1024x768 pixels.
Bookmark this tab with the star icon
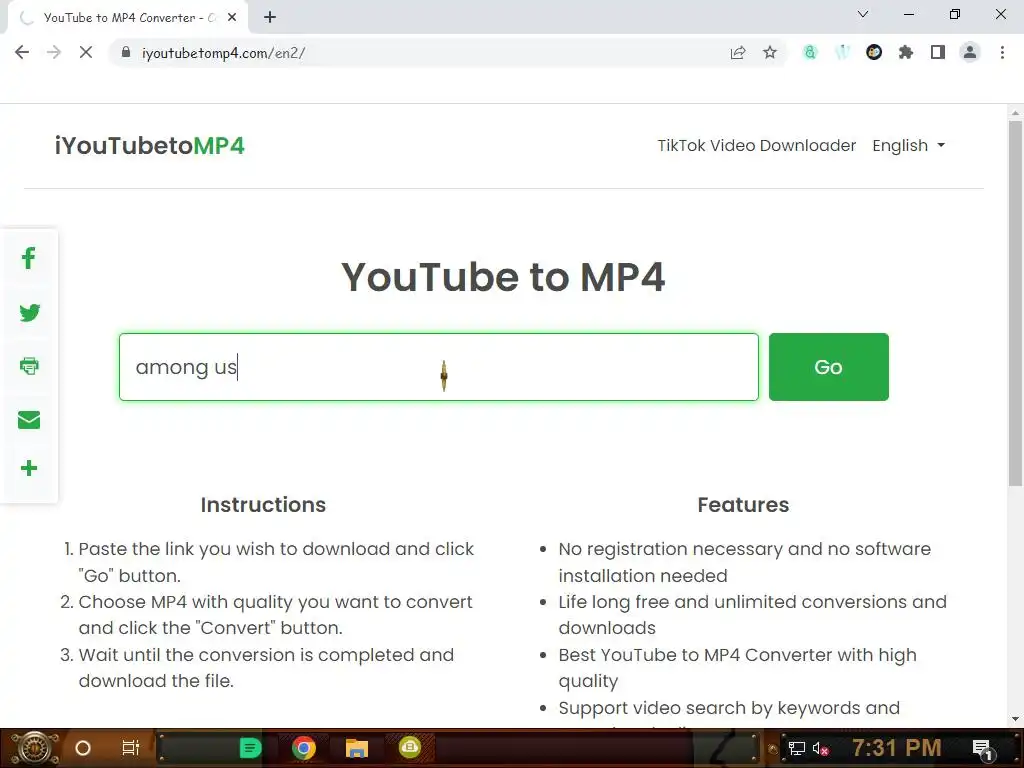click(770, 52)
